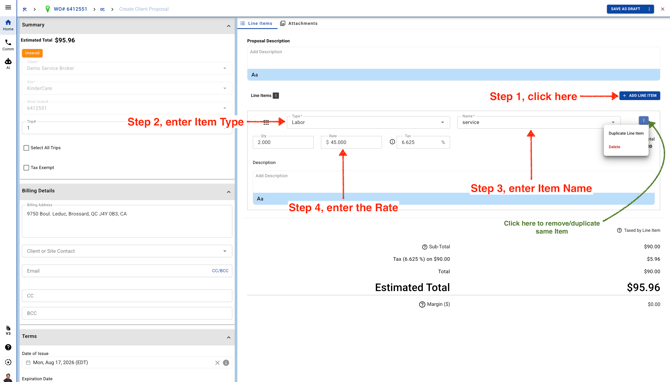This screenshot has height=382, width=670.
Task: Open the Type dropdown showing Labor
Action: point(368,122)
